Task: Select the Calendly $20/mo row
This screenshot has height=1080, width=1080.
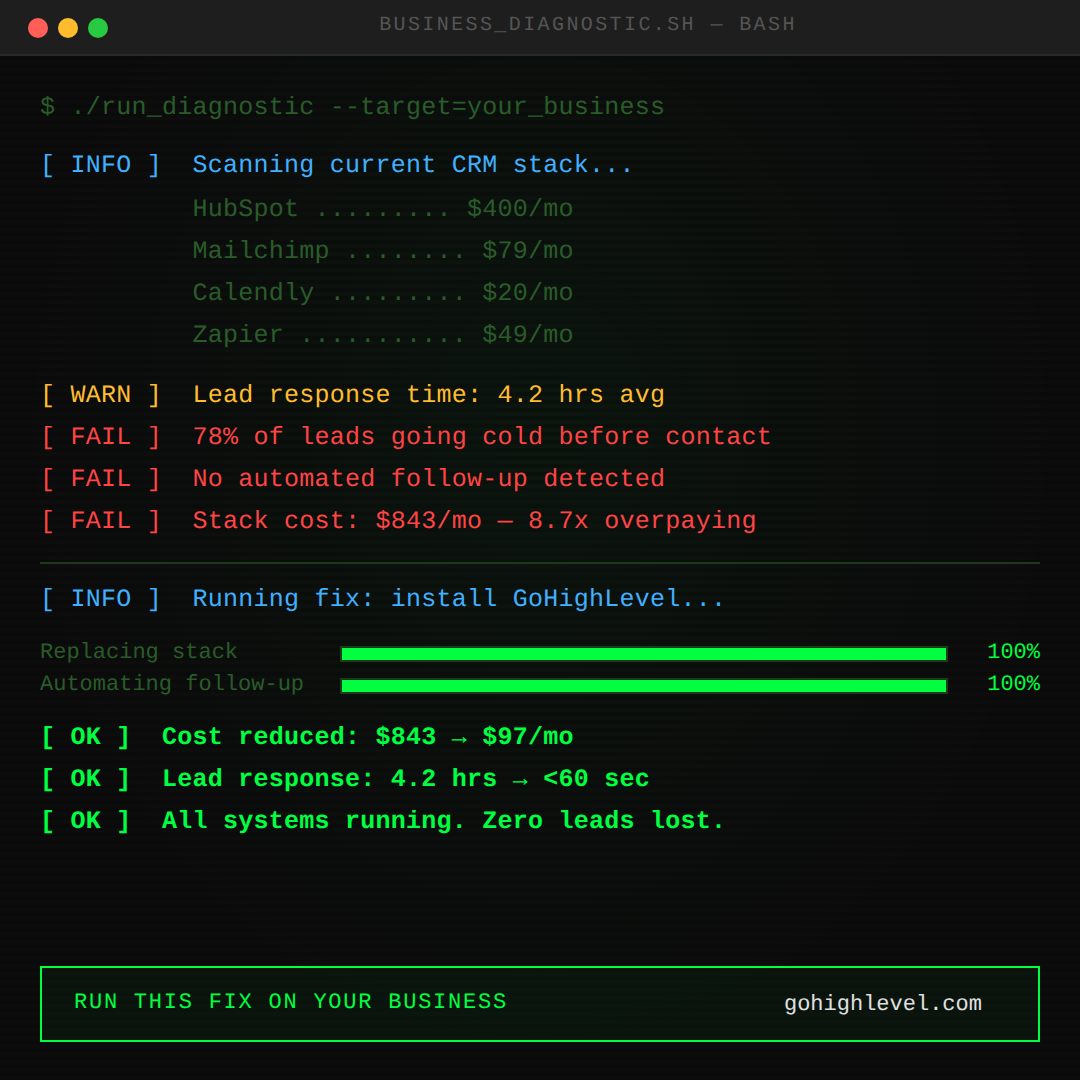Action: point(382,292)
